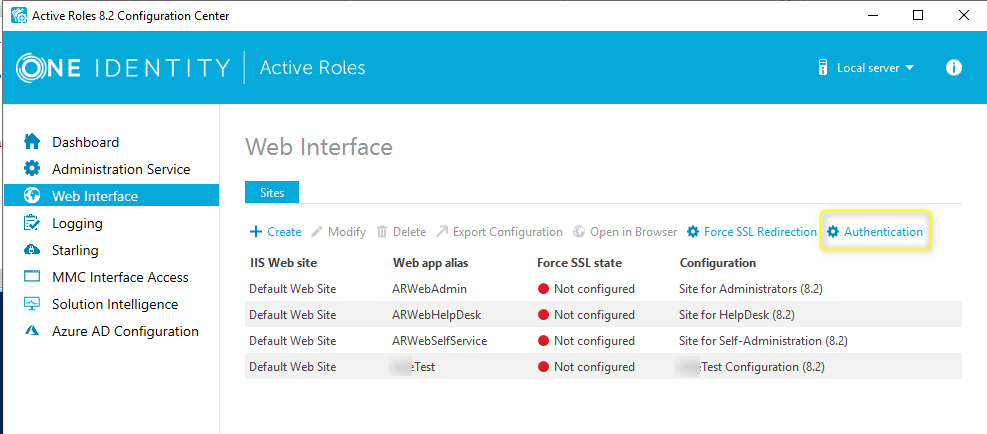Click the pencil icon next to Modify
This screenshot has height=434, width=987.
[317, 232]
